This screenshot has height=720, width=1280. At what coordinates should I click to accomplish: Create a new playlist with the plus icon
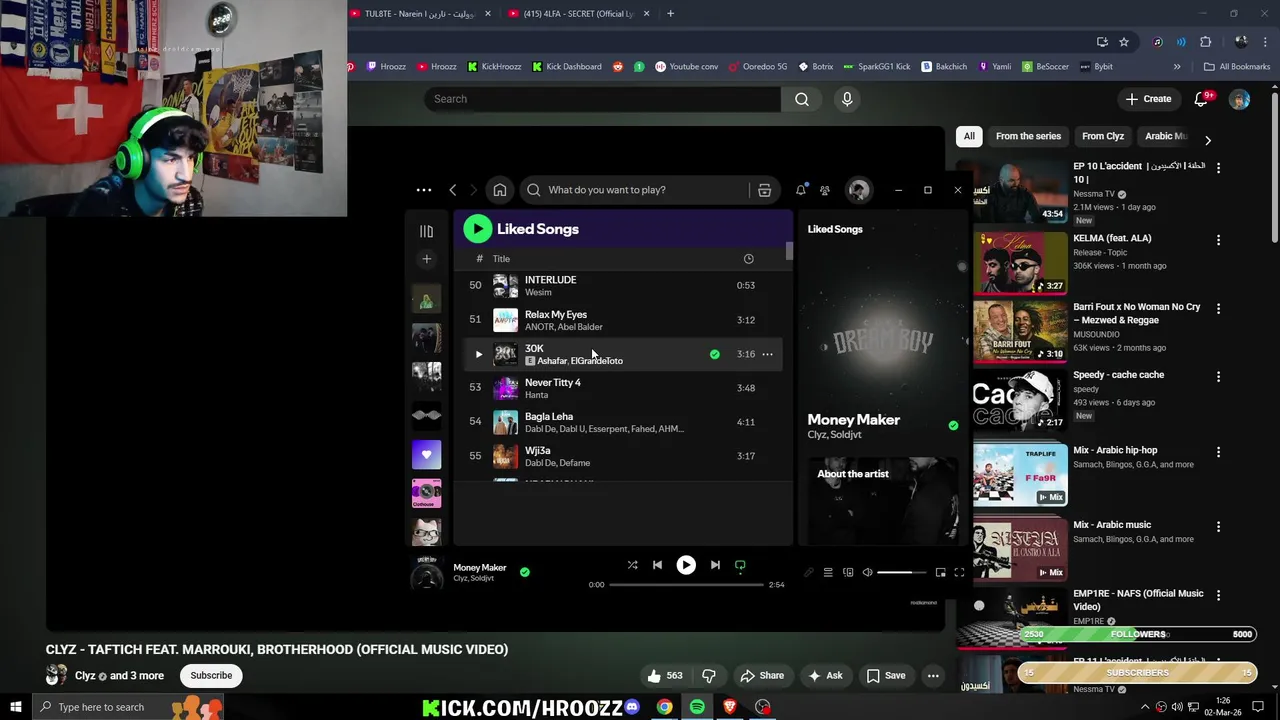(x=426, y=259)
